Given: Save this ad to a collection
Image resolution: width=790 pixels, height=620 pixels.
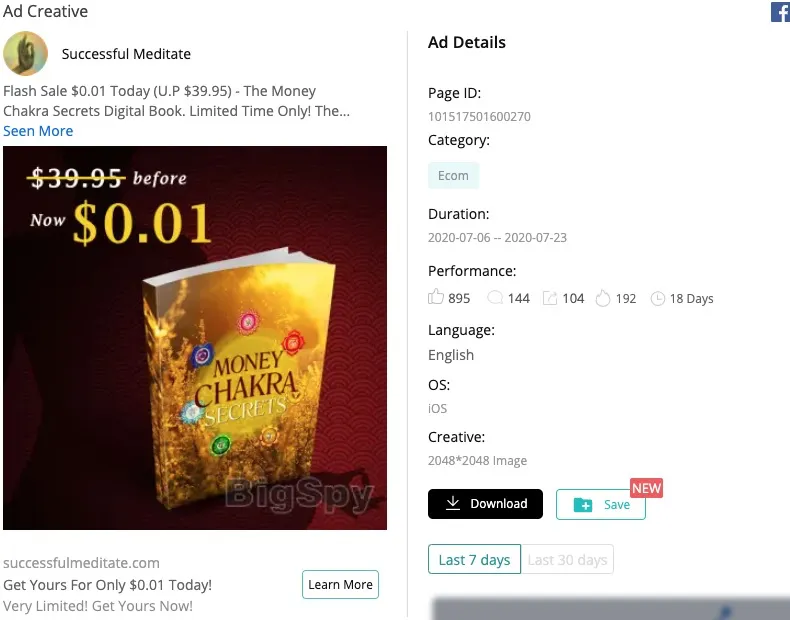Looking at the screenshot, I should point(601,505).
